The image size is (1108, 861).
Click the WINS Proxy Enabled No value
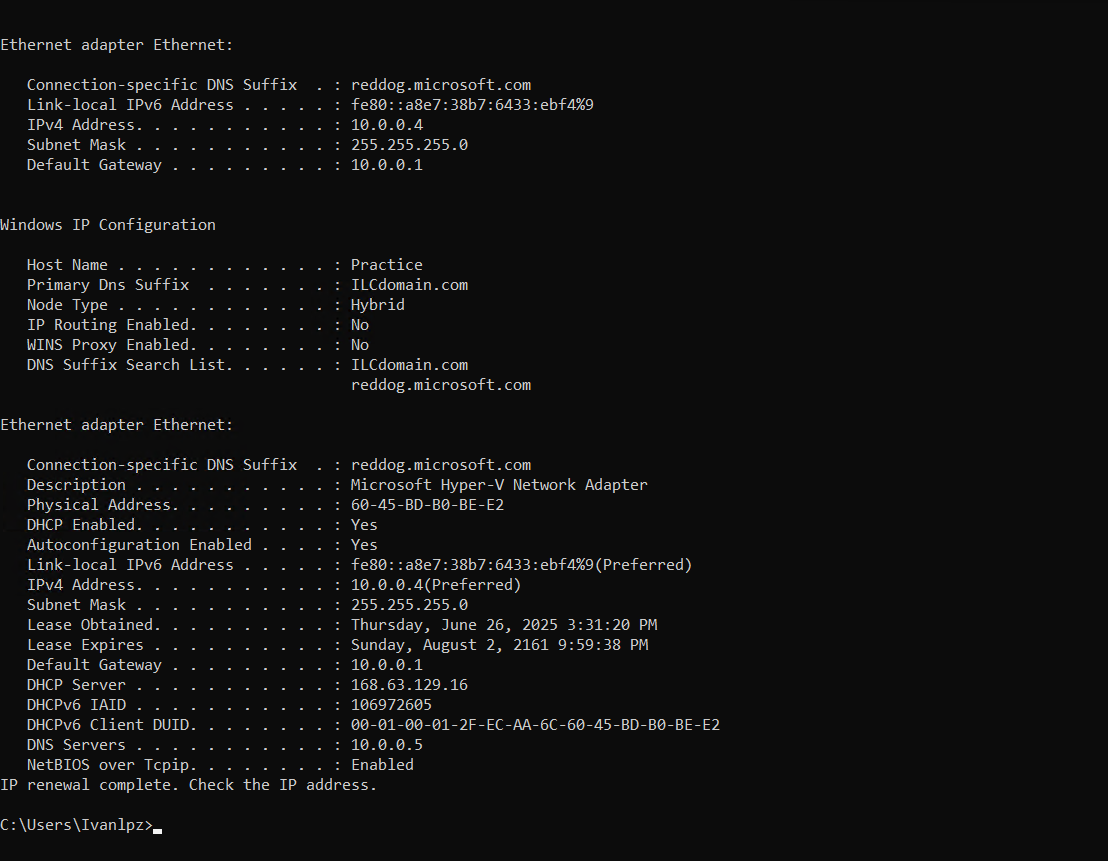pyautogui.click(x=360, y=345)
